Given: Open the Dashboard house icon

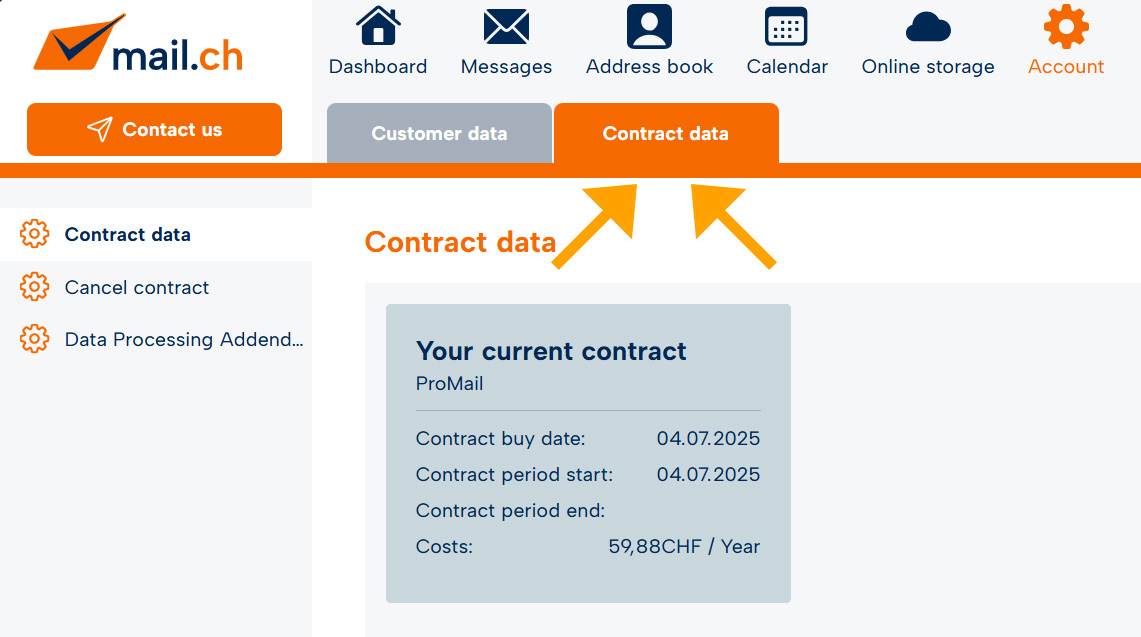Looking at the screenshot, I should click(378, 26).
